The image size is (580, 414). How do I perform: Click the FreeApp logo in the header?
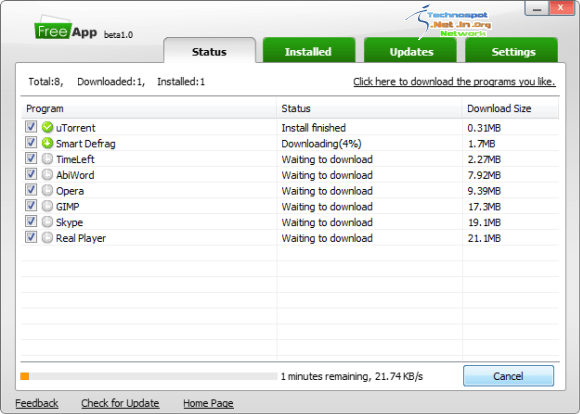(x=66, y=28)
